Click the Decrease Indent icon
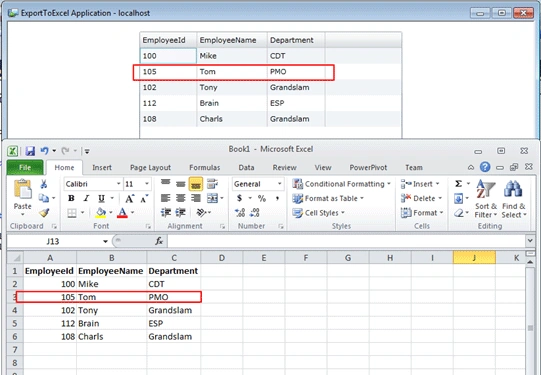The width and height of the screenshot is (541, 375). pos(166,213)
